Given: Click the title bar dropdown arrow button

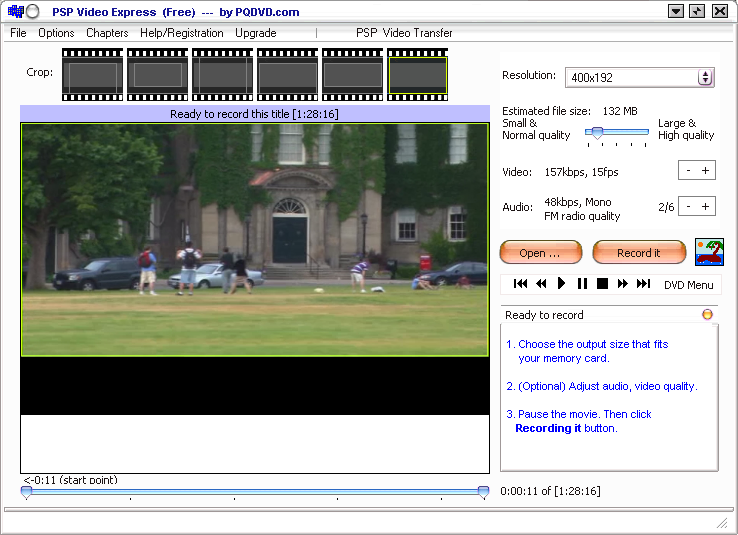Looking at the screenshot, I should [676, 11].
